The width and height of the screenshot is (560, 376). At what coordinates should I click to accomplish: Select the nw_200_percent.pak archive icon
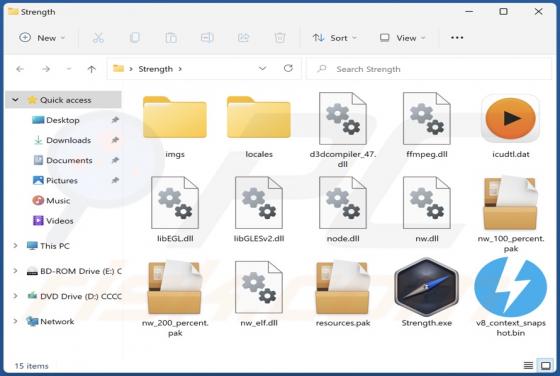coord(175,287)
